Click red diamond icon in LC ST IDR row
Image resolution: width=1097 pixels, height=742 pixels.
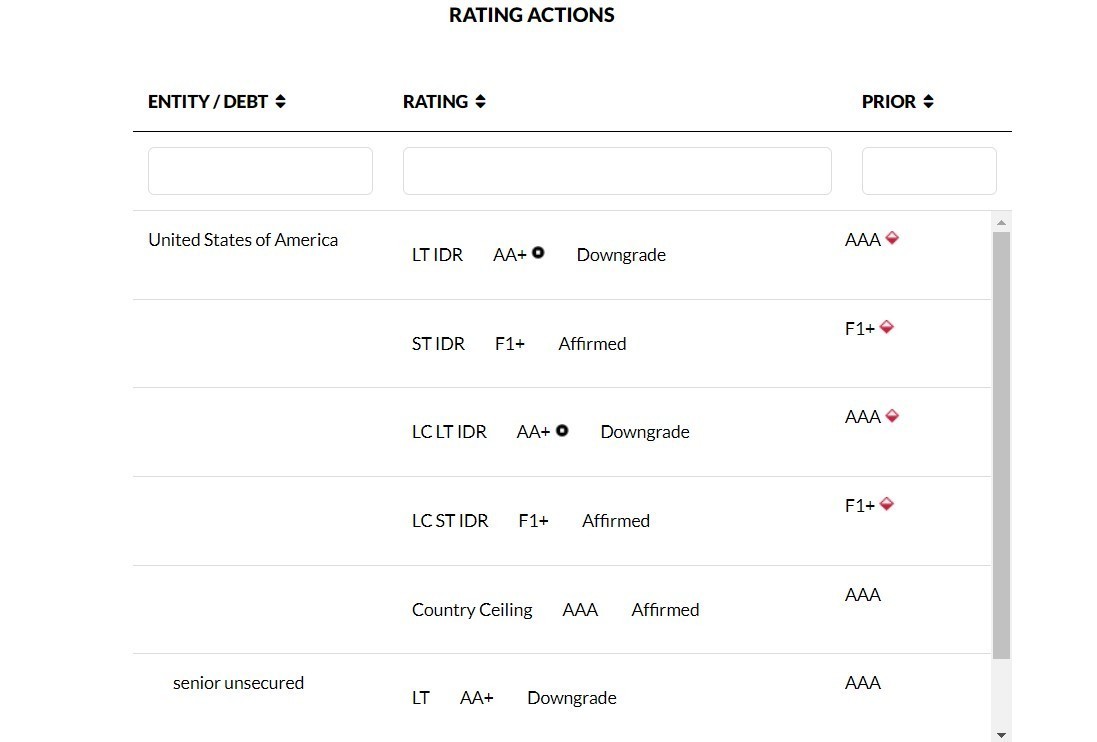pyautogui.click(x=886, y=504)
